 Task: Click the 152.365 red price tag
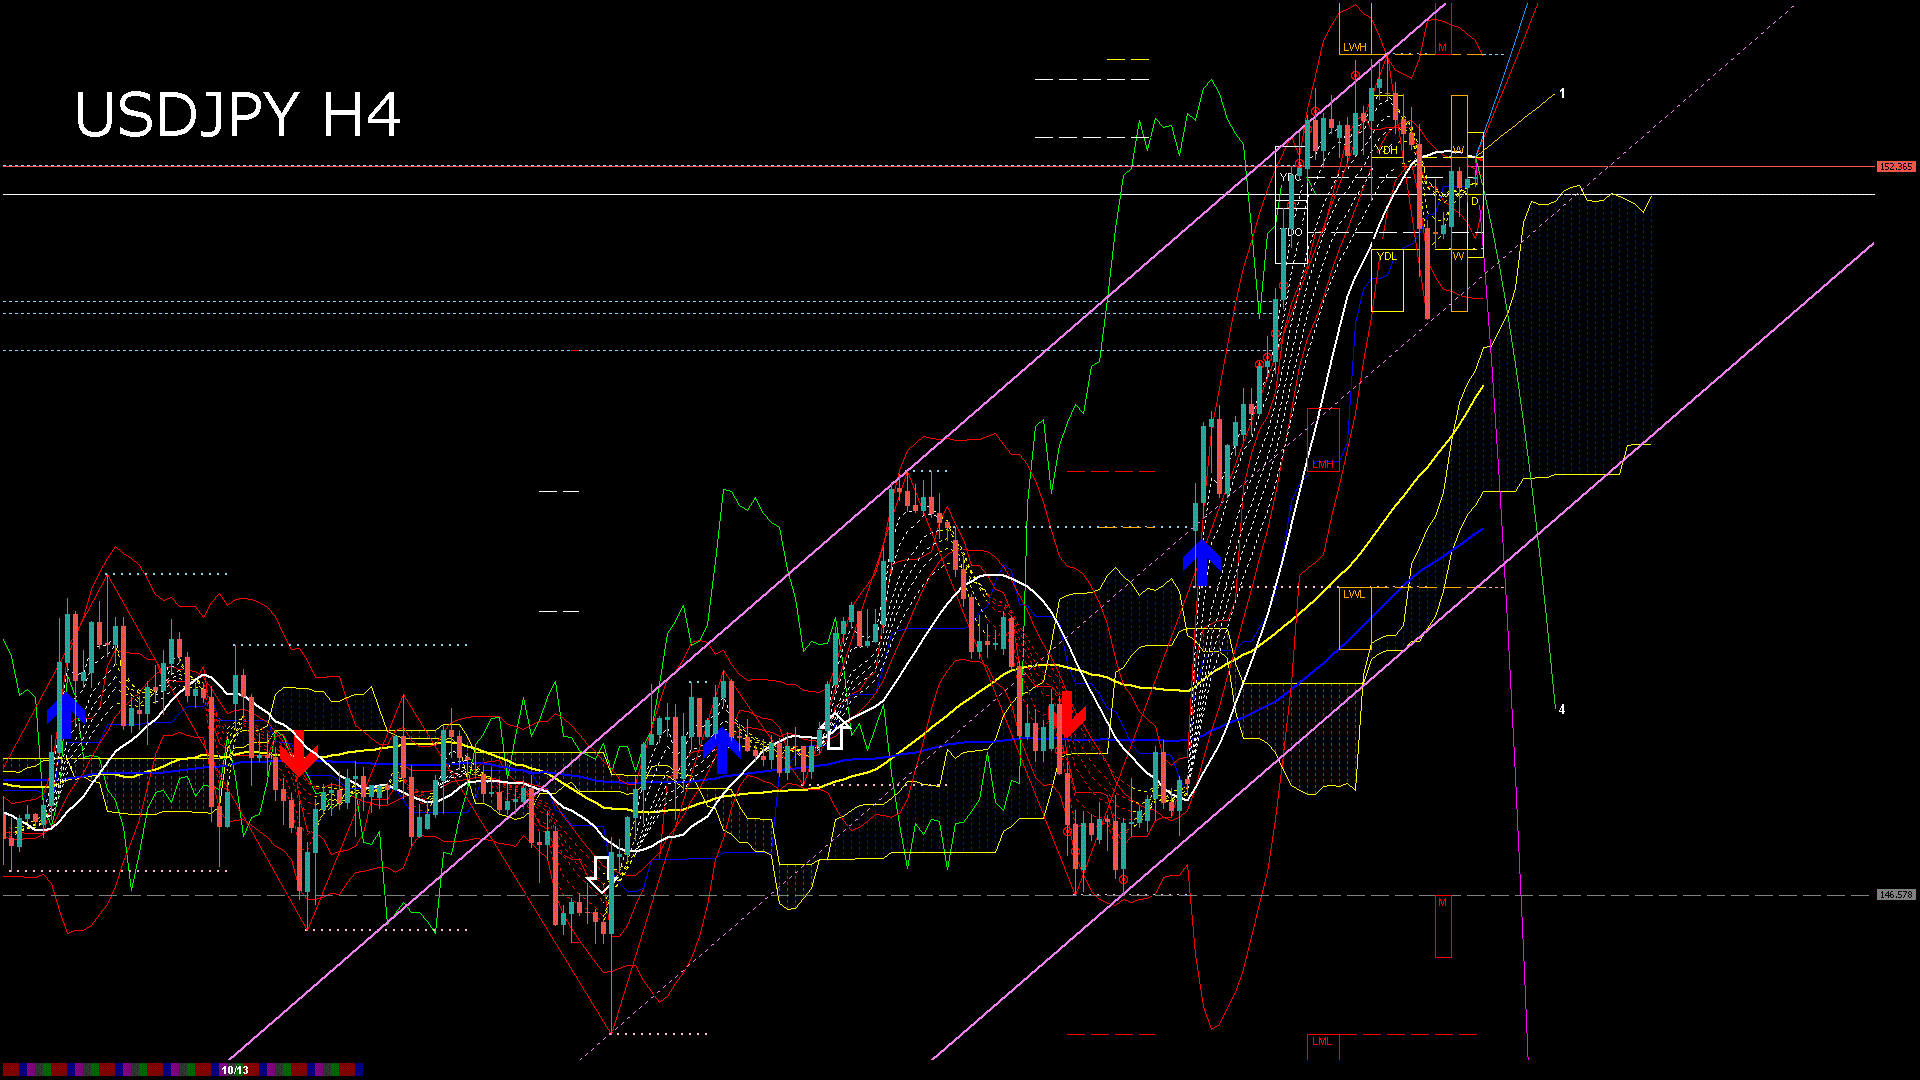(x=1895, y=167)
